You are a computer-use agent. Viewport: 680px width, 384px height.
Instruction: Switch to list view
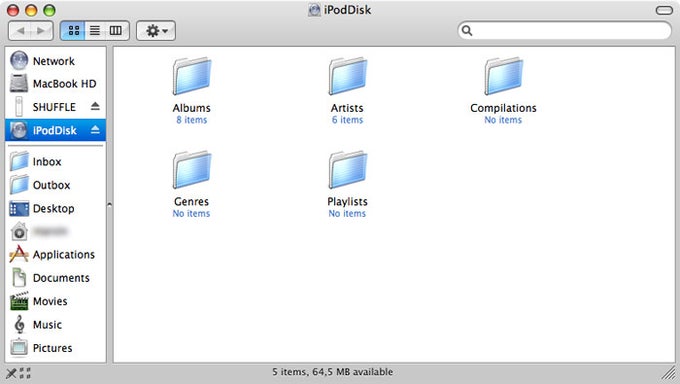click(x=95, y=31)
